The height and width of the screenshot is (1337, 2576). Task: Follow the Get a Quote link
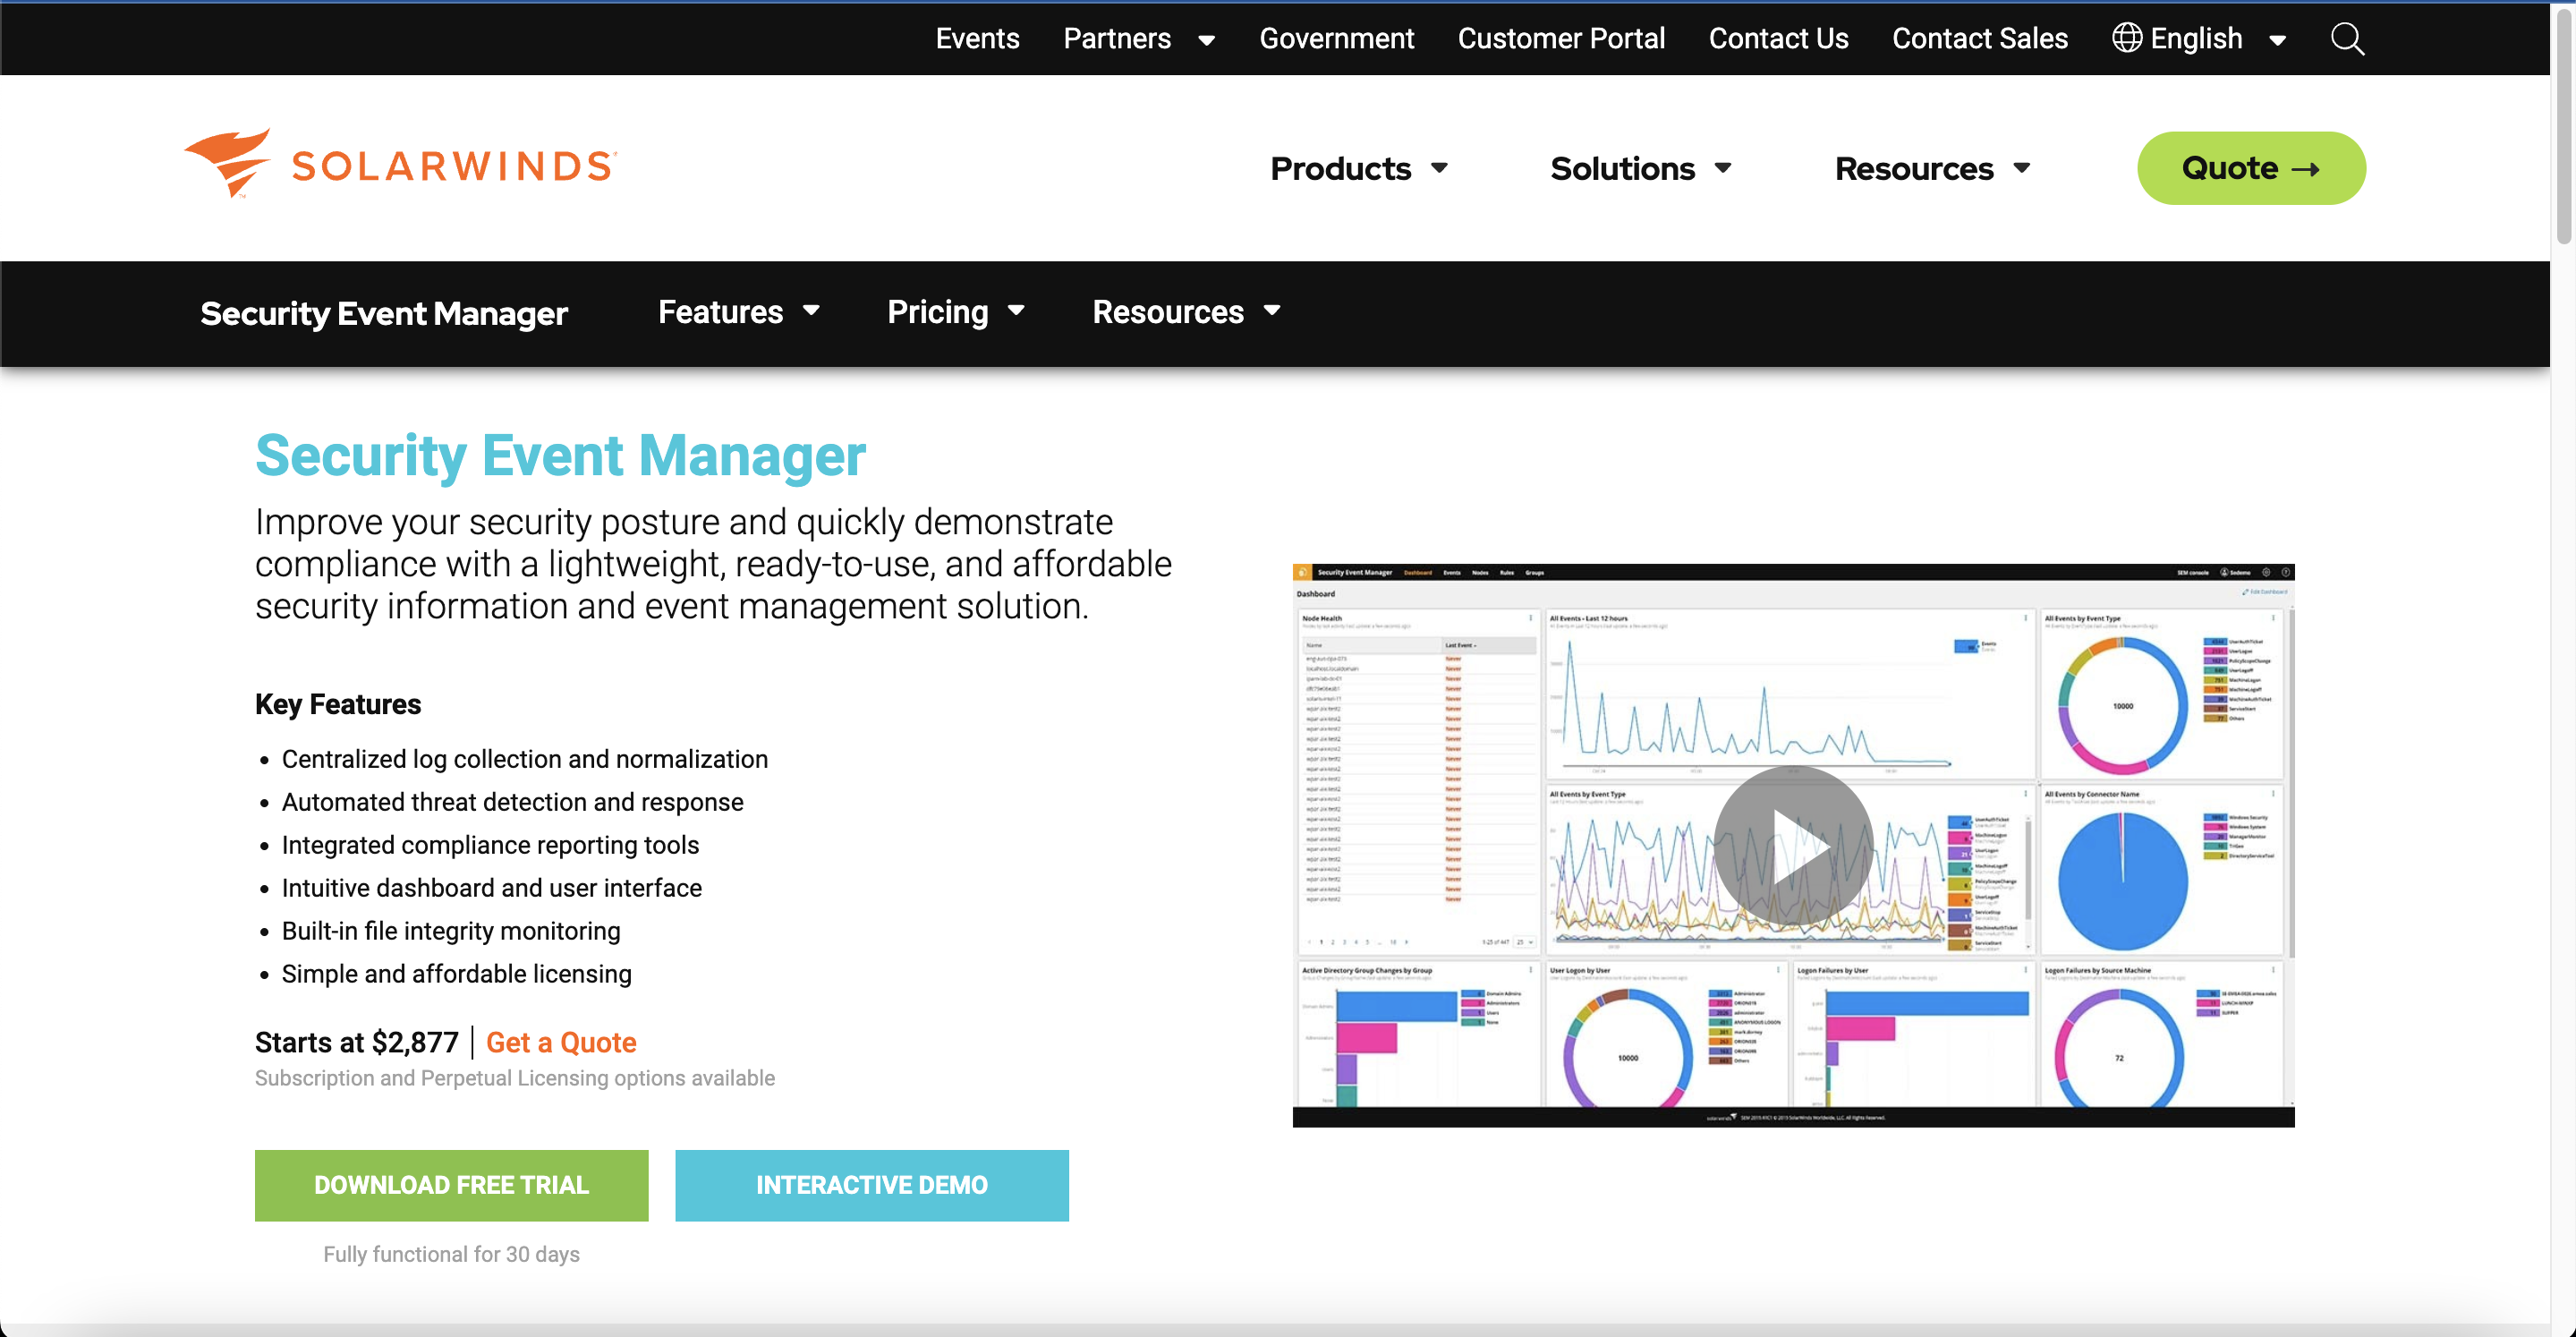(560, 1042)
